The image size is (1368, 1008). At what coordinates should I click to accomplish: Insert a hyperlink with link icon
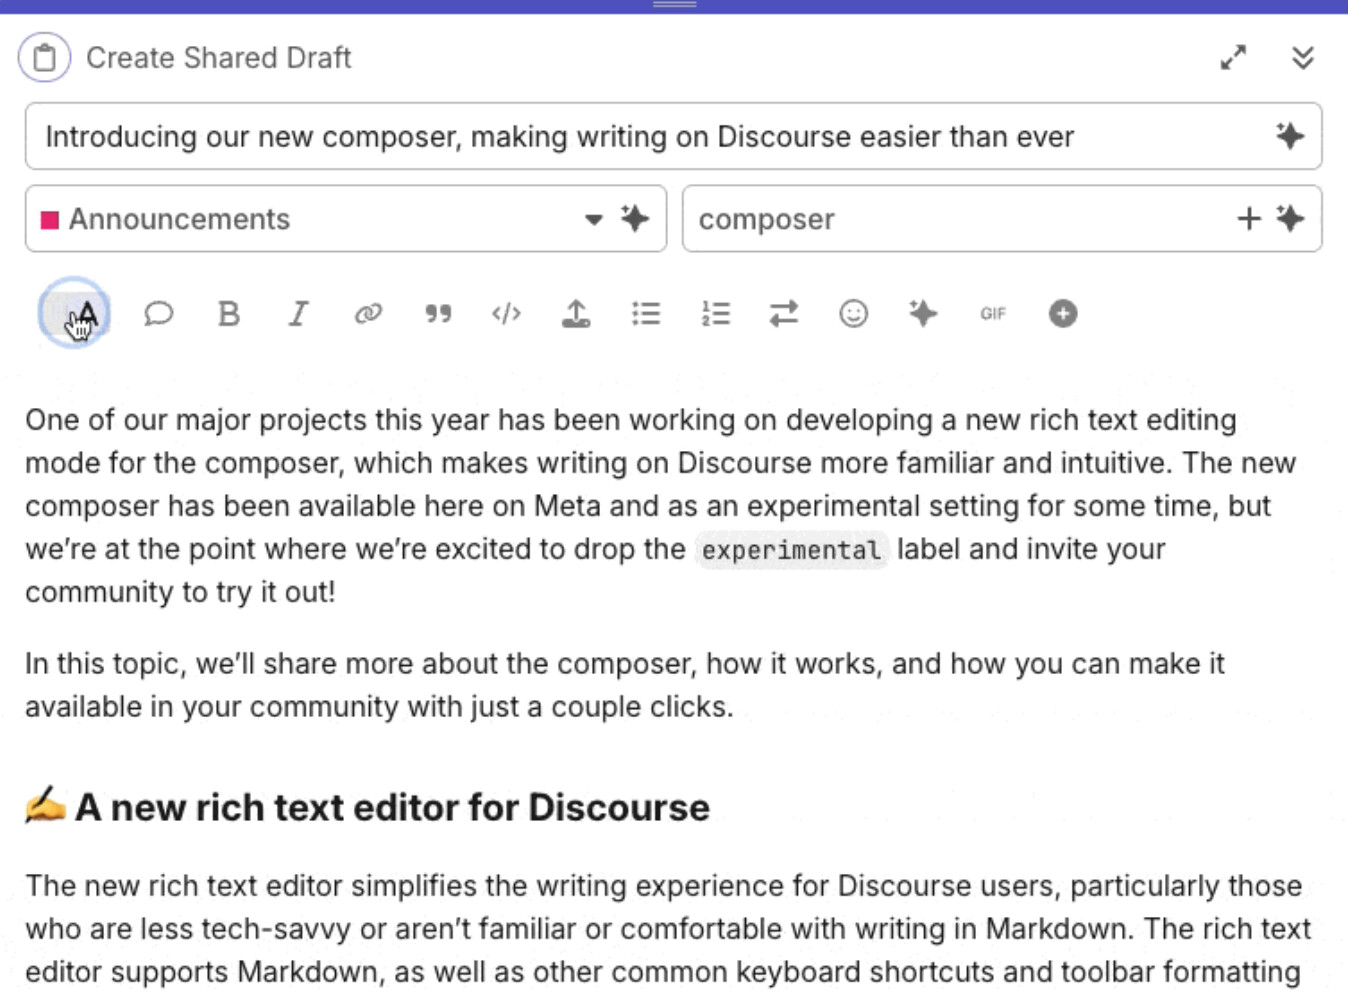[x=368, y=314]
